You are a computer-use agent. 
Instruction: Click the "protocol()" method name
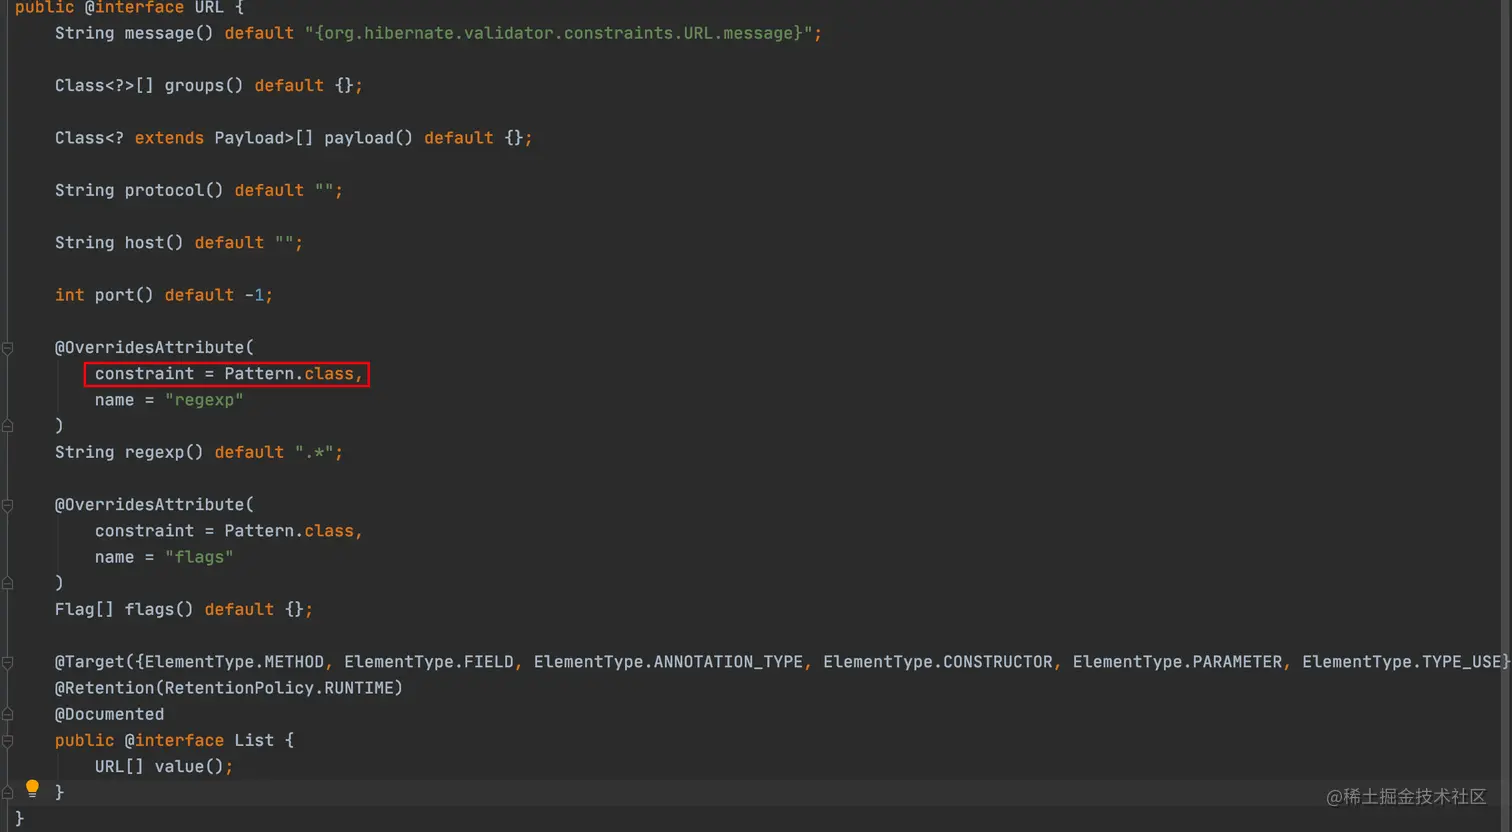point(174,190)
